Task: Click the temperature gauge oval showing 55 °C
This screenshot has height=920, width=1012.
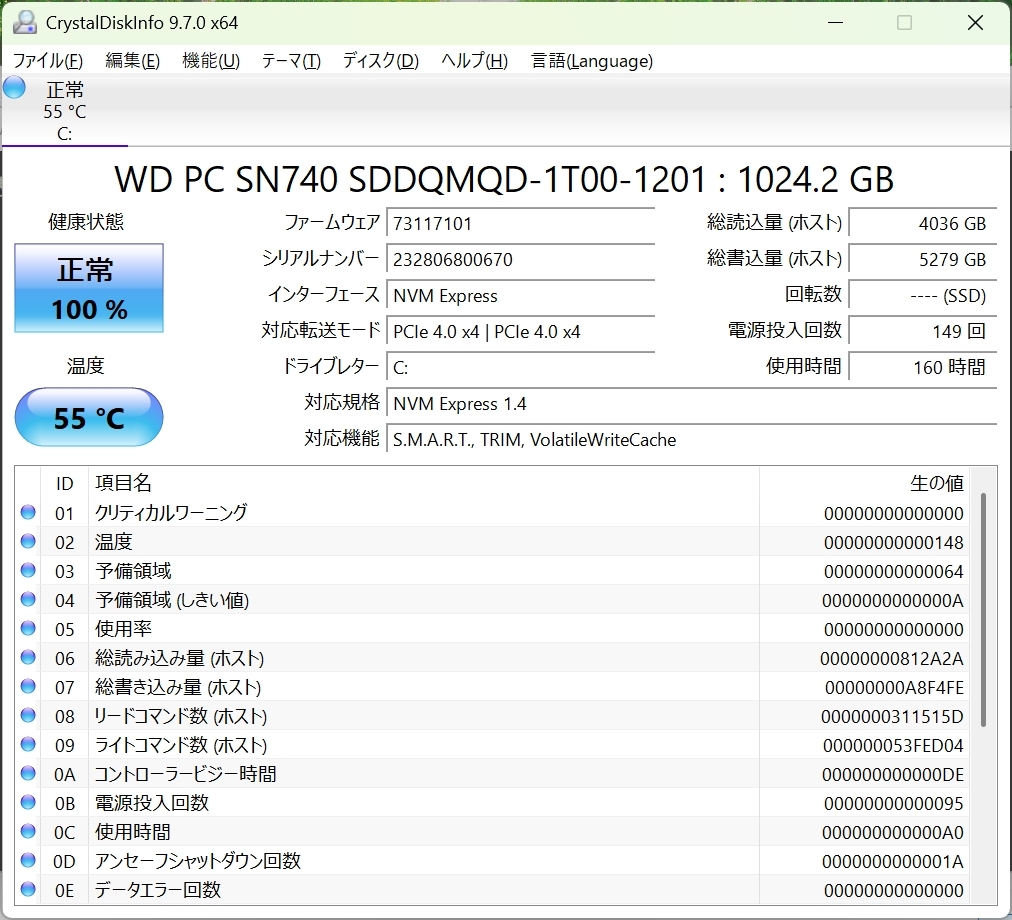Action: [x=88, y=417]
